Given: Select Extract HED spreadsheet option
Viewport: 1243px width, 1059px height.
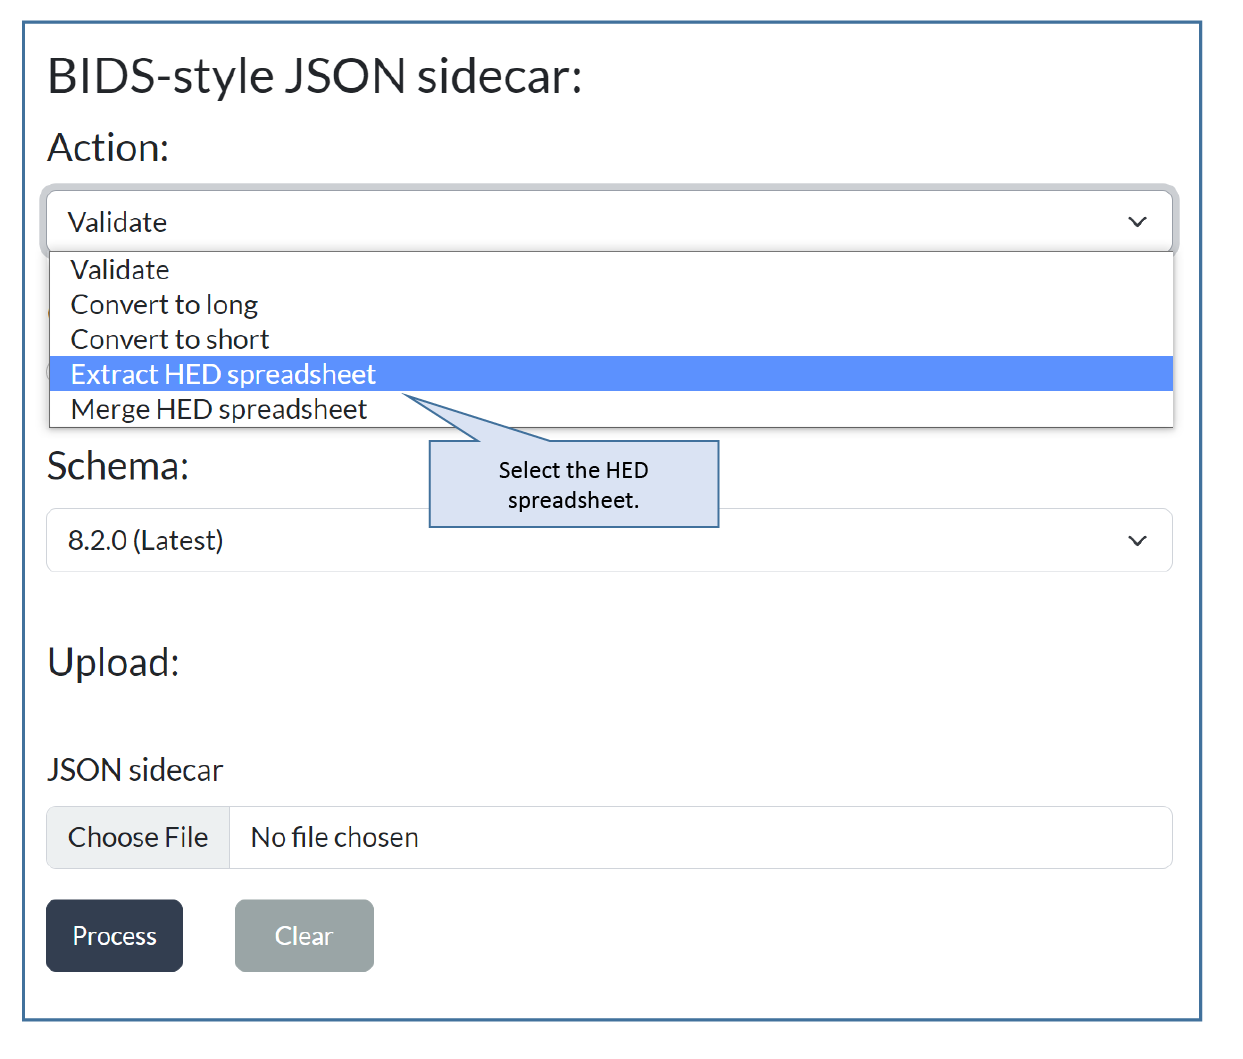Looking at the screenshot, I should [223, 374].
